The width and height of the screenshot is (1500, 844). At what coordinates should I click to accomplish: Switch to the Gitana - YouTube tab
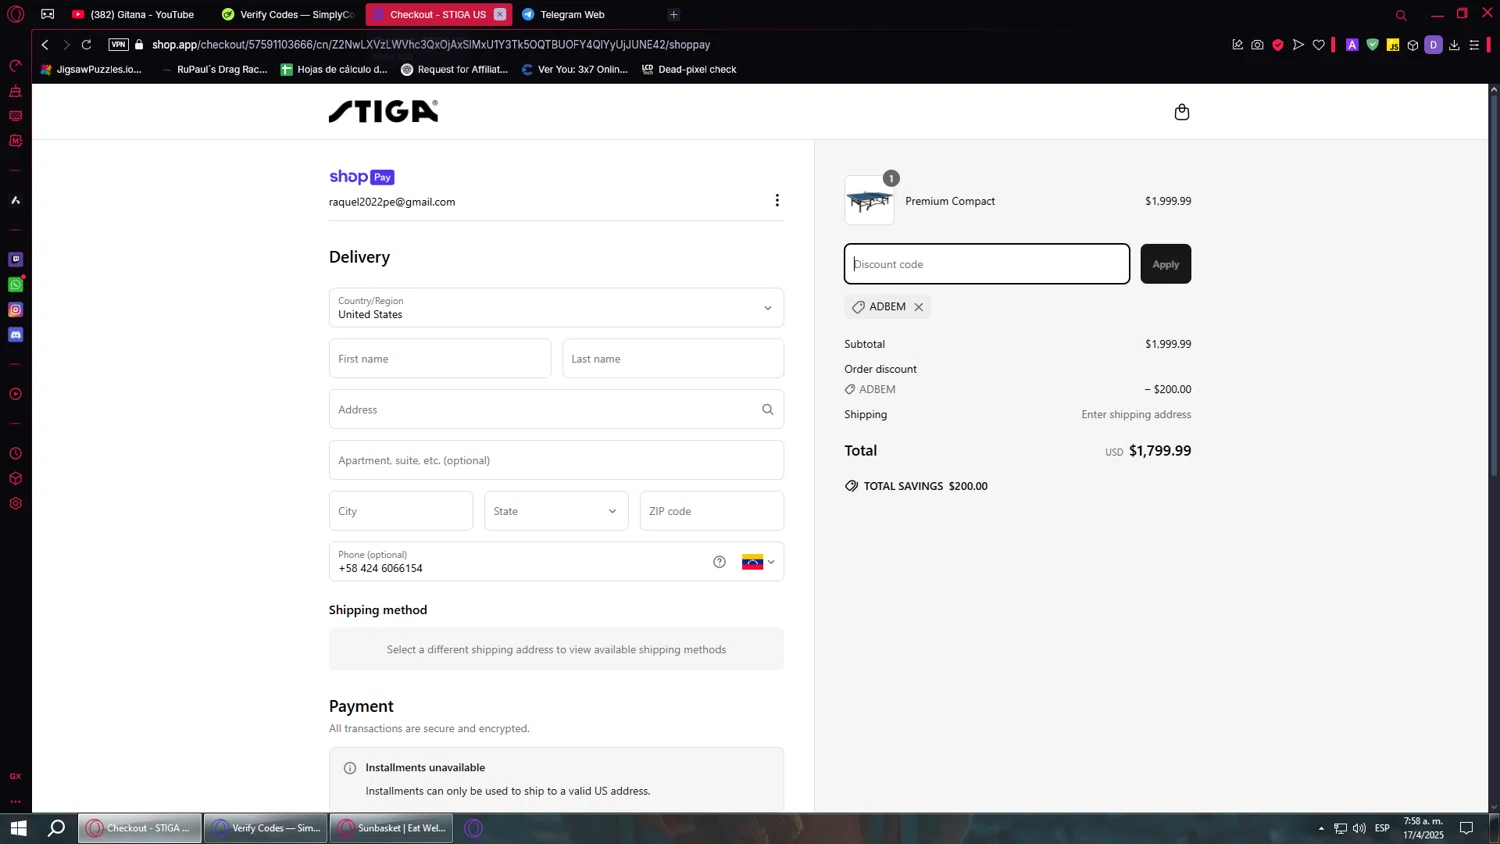133,15
